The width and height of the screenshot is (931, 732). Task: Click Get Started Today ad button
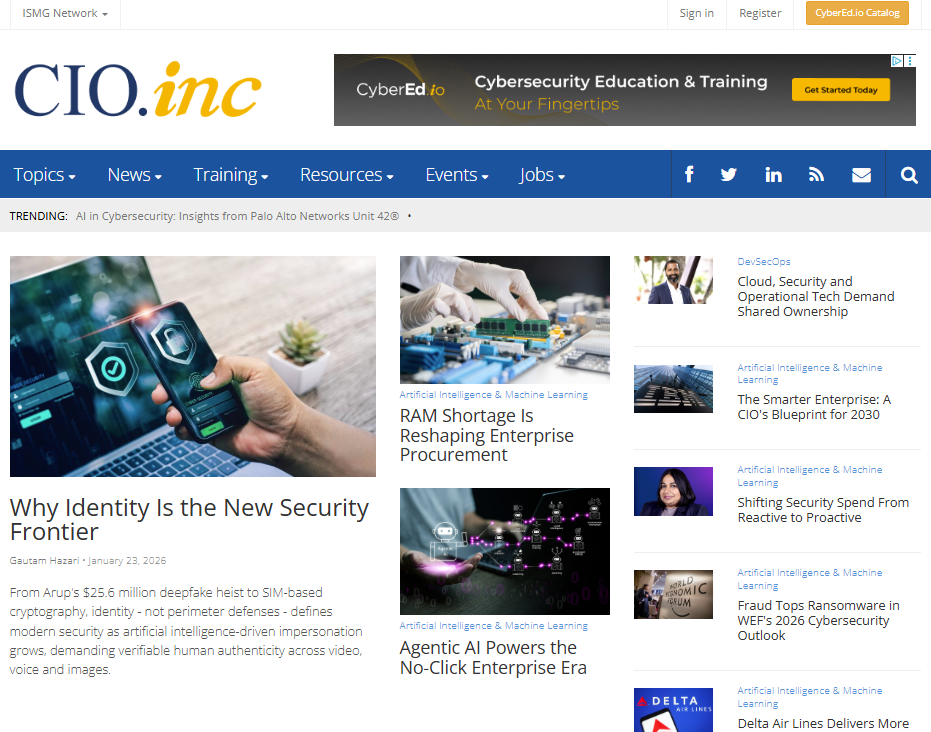pyautogui.click(x=841, y=90)
